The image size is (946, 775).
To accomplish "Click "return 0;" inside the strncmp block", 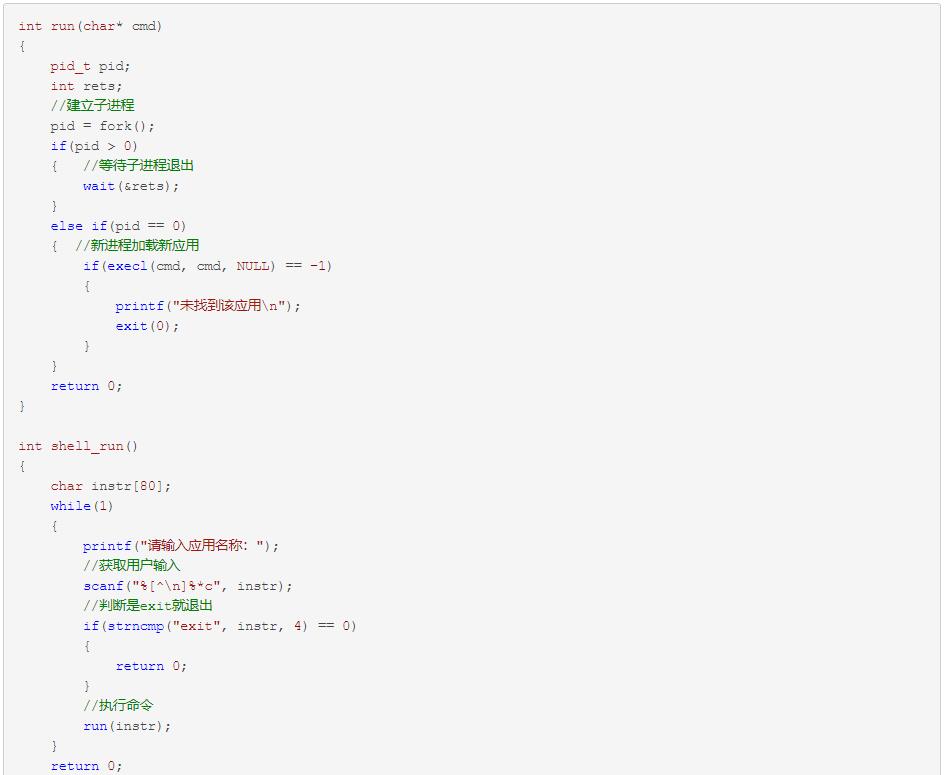I will [x=151, y=666].
